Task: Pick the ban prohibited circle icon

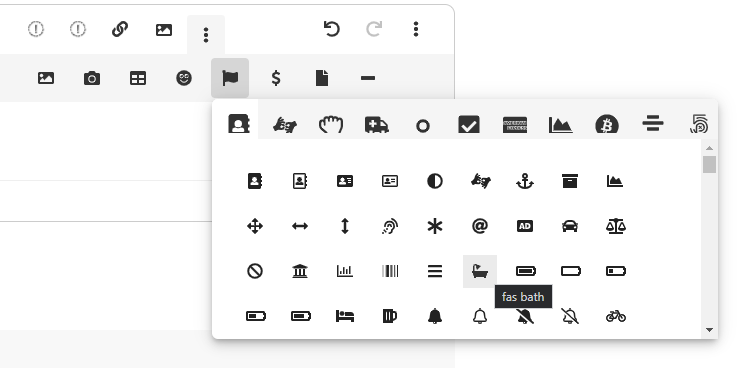Action: click(x=255, y=271)
